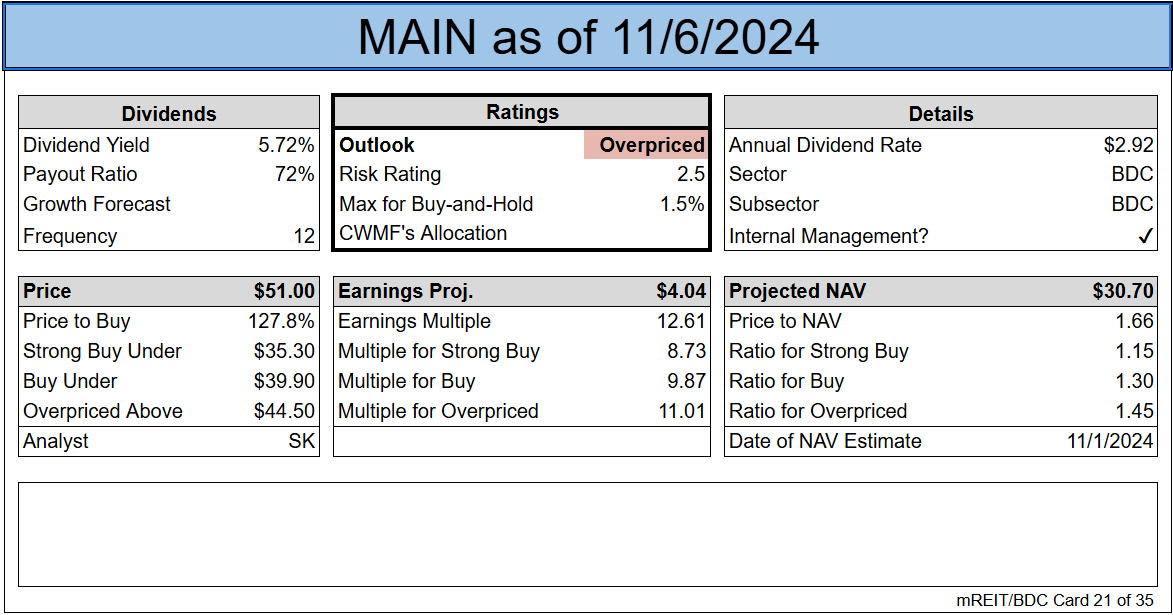Click the Buy Under label
This screenshot has height=615, width=1173.
70,382
